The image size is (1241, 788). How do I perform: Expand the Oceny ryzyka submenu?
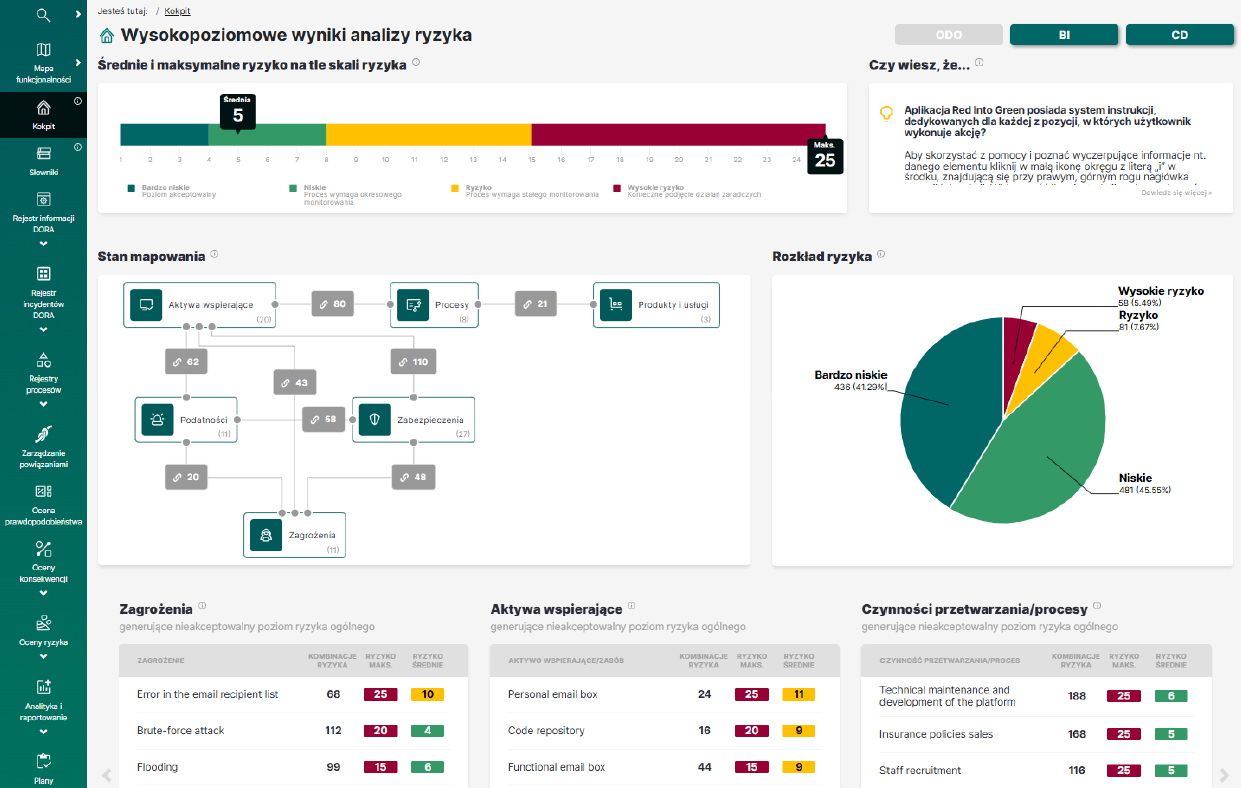(43, 657)
